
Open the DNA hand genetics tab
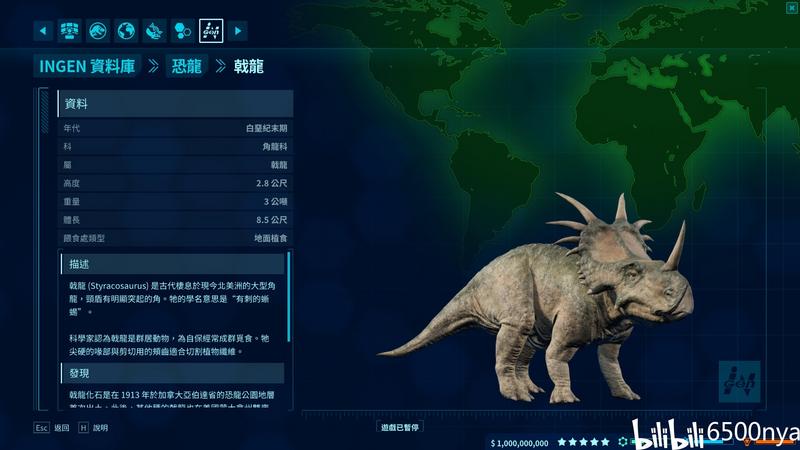154,31
